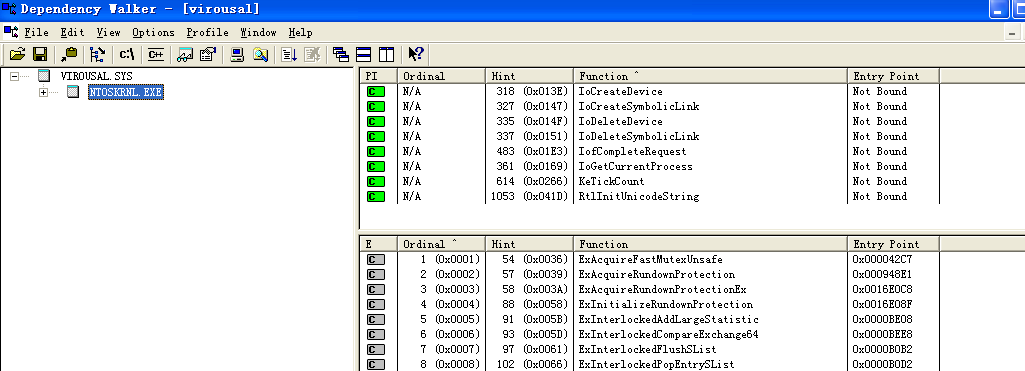Open the Help menu
Image resolution: width=1025 pixels, height=371 pixels.
[x=301, y=32]
